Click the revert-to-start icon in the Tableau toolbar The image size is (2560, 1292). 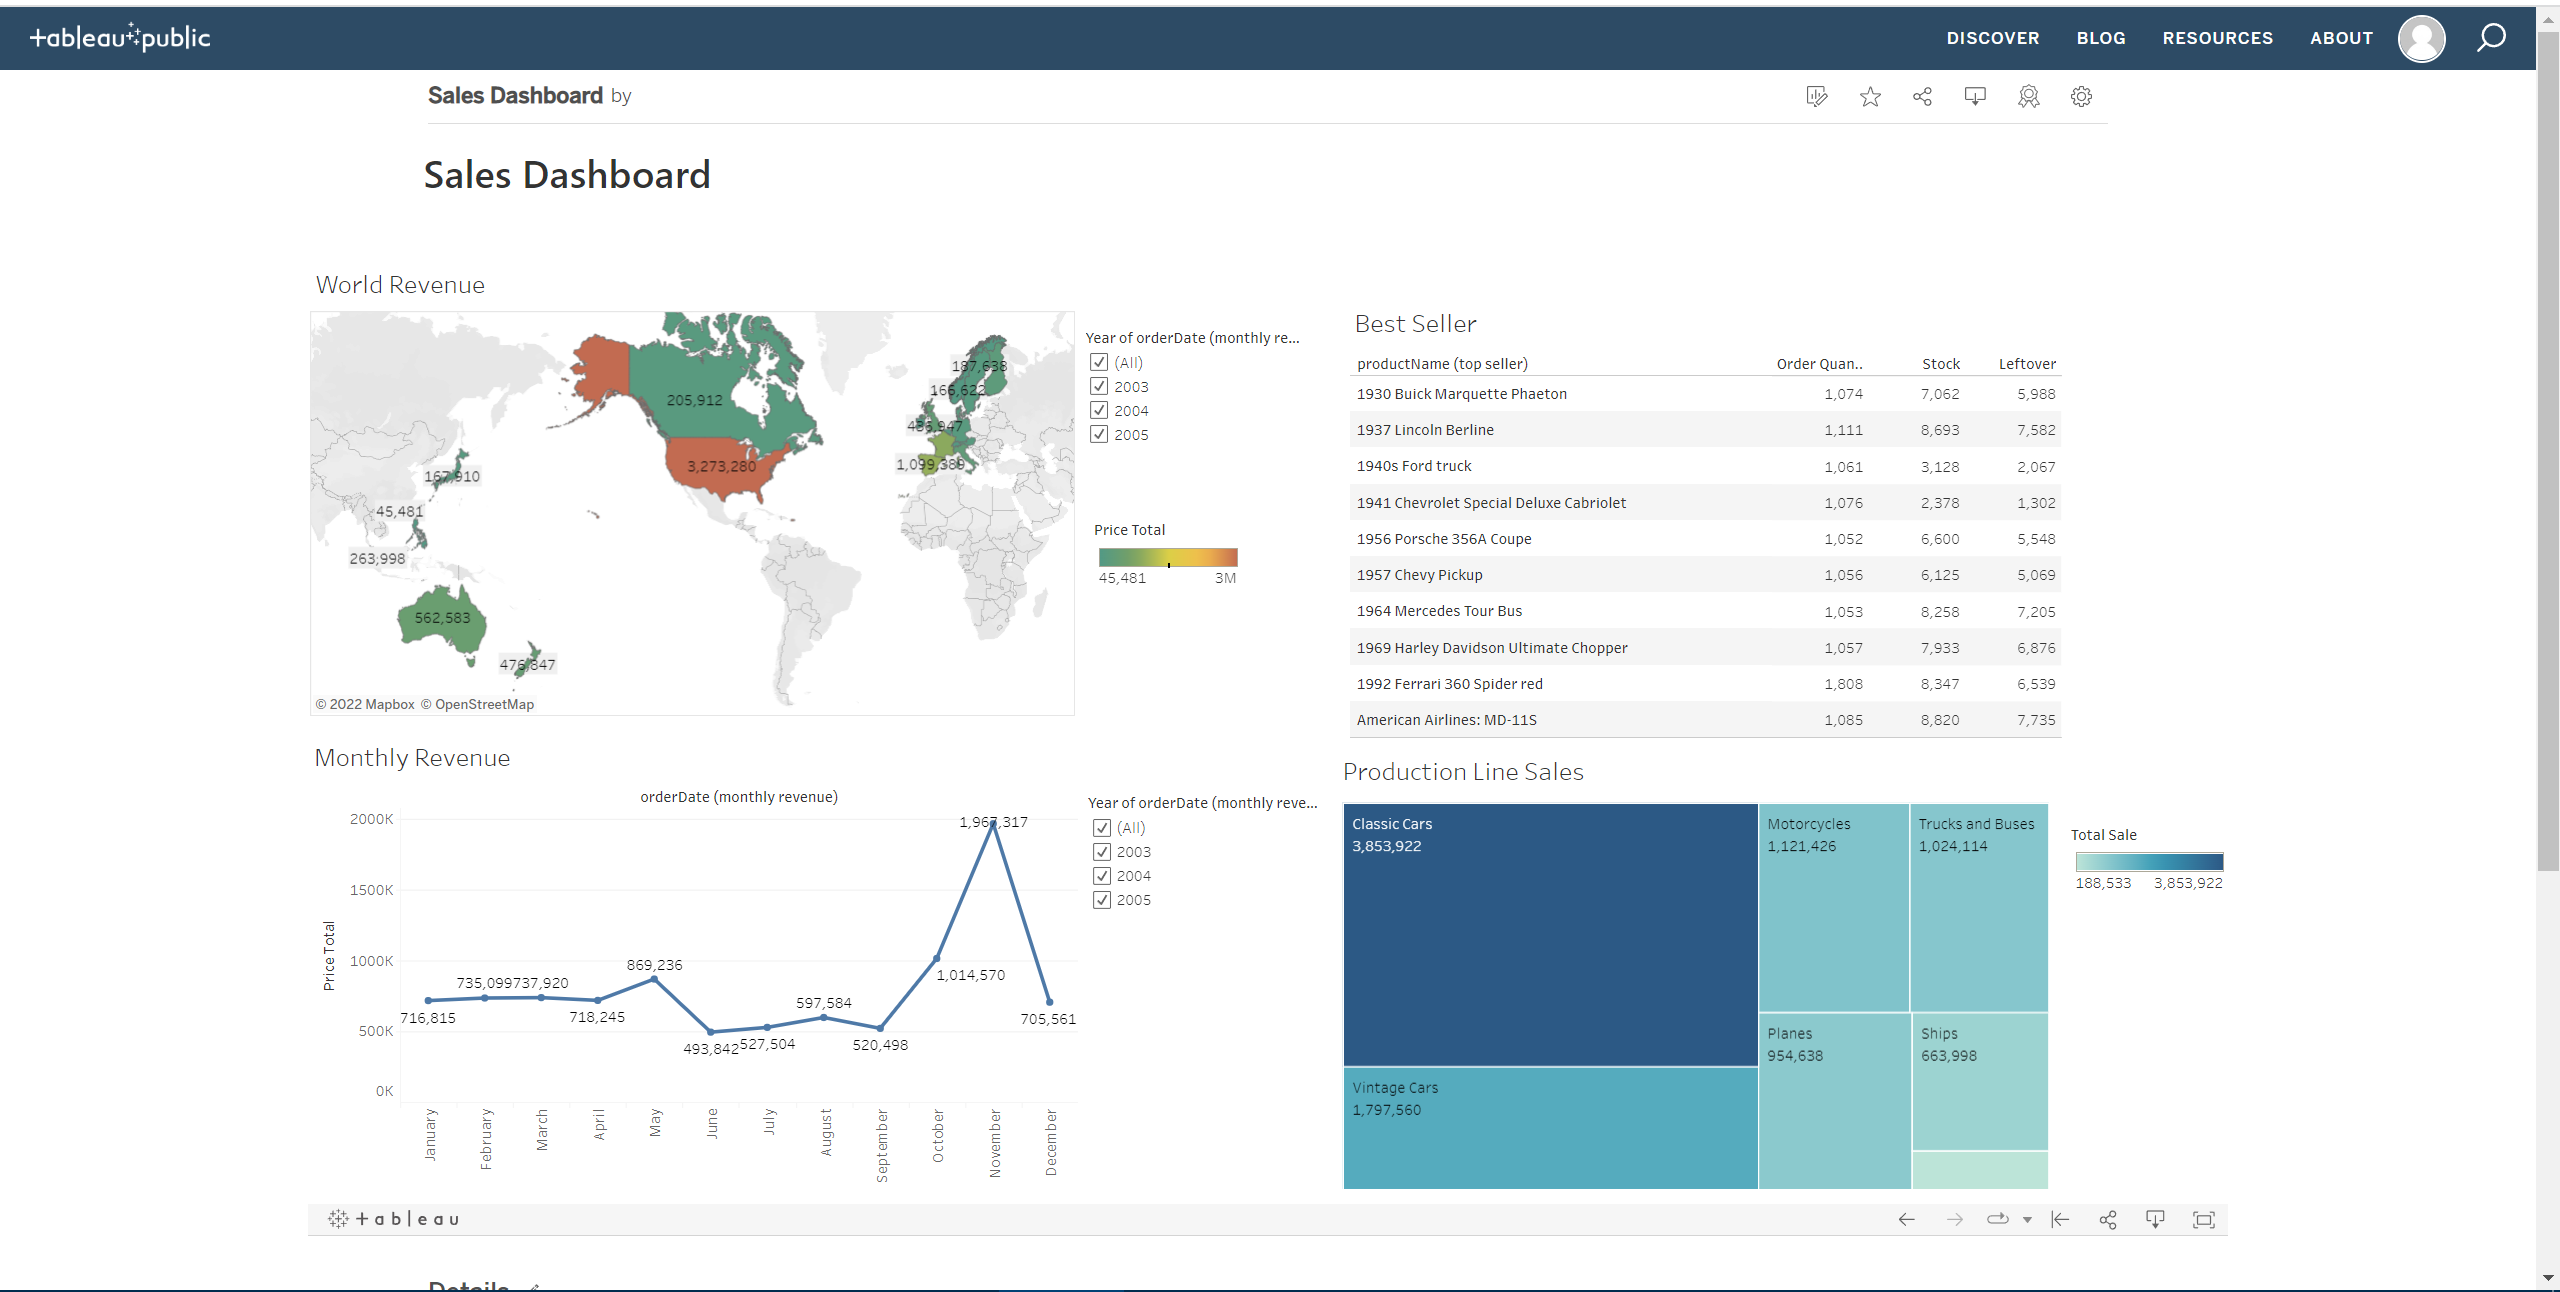click(2060, 1219)
